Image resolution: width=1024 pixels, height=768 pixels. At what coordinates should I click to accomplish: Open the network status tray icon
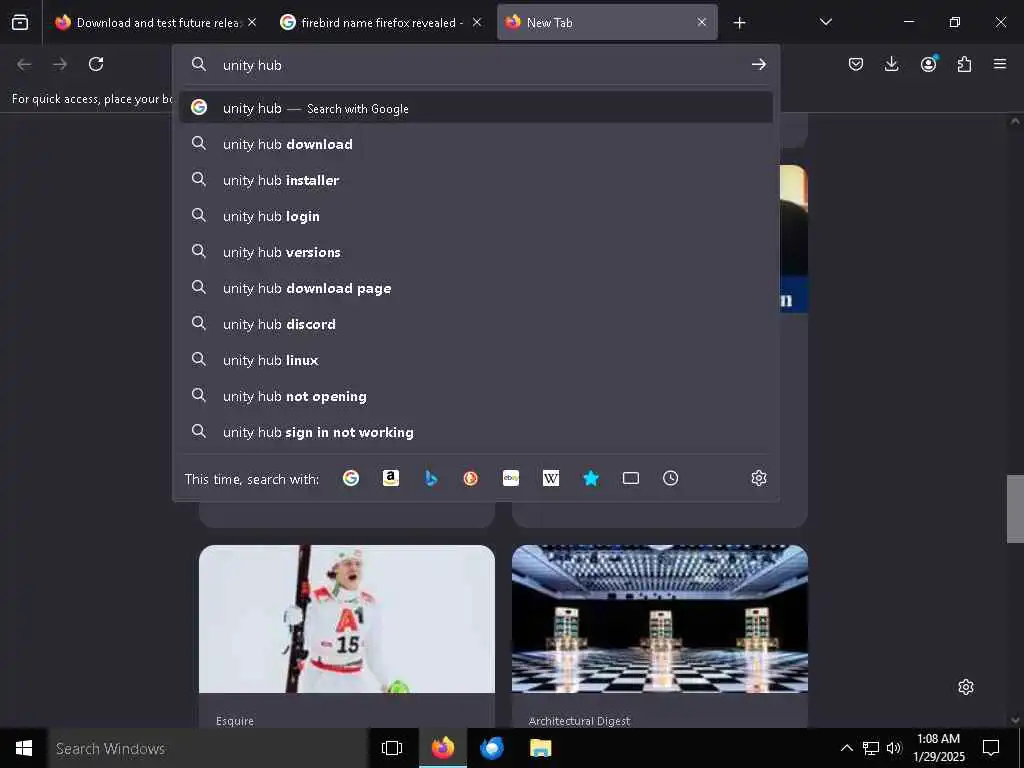[871, 748]
